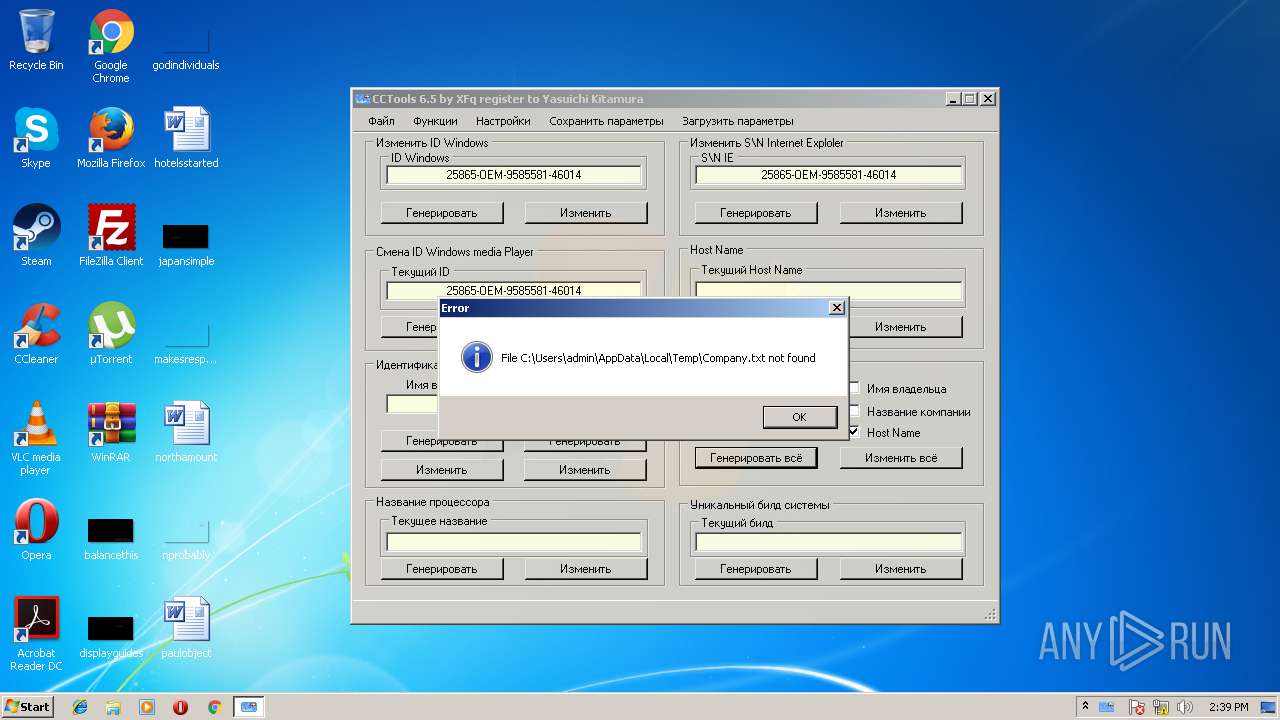Click Изменить under Название процессора
The height and width of the screenshot is (720, 1280).
[x=586, y=569]
